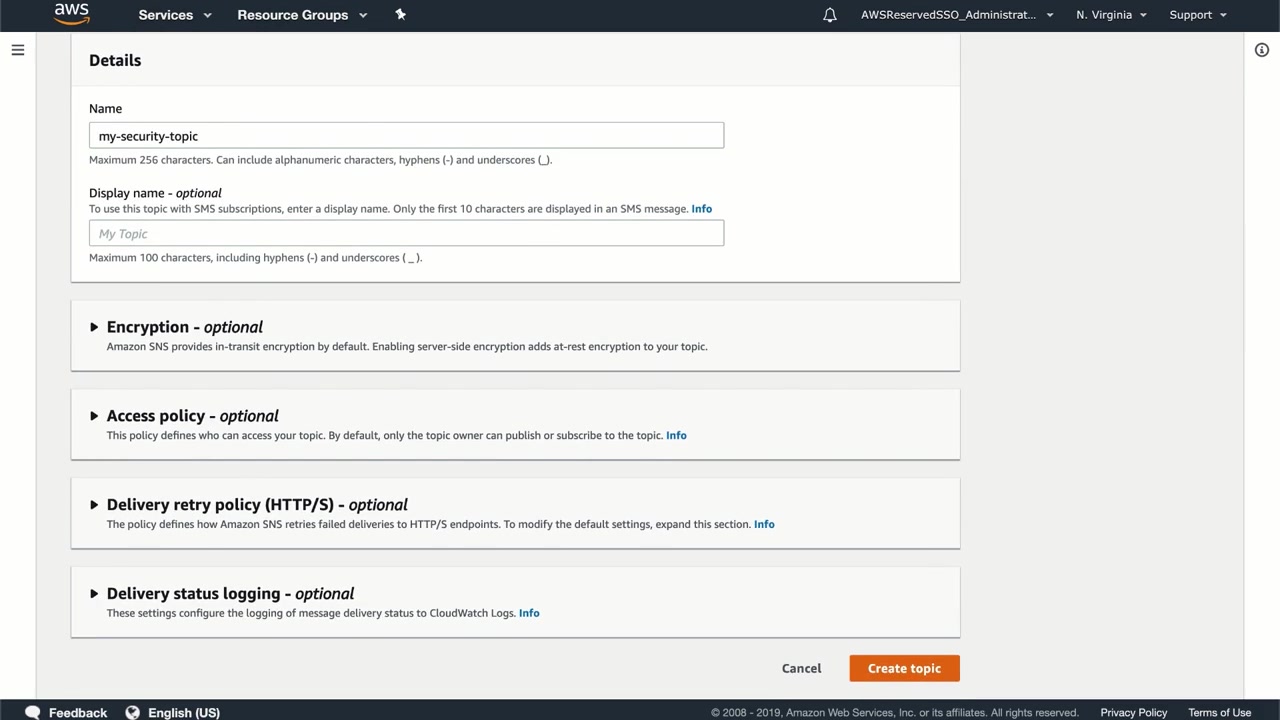Click the globe language icon
This screenshot has height=720, width=1280.
tap(133, 712)
